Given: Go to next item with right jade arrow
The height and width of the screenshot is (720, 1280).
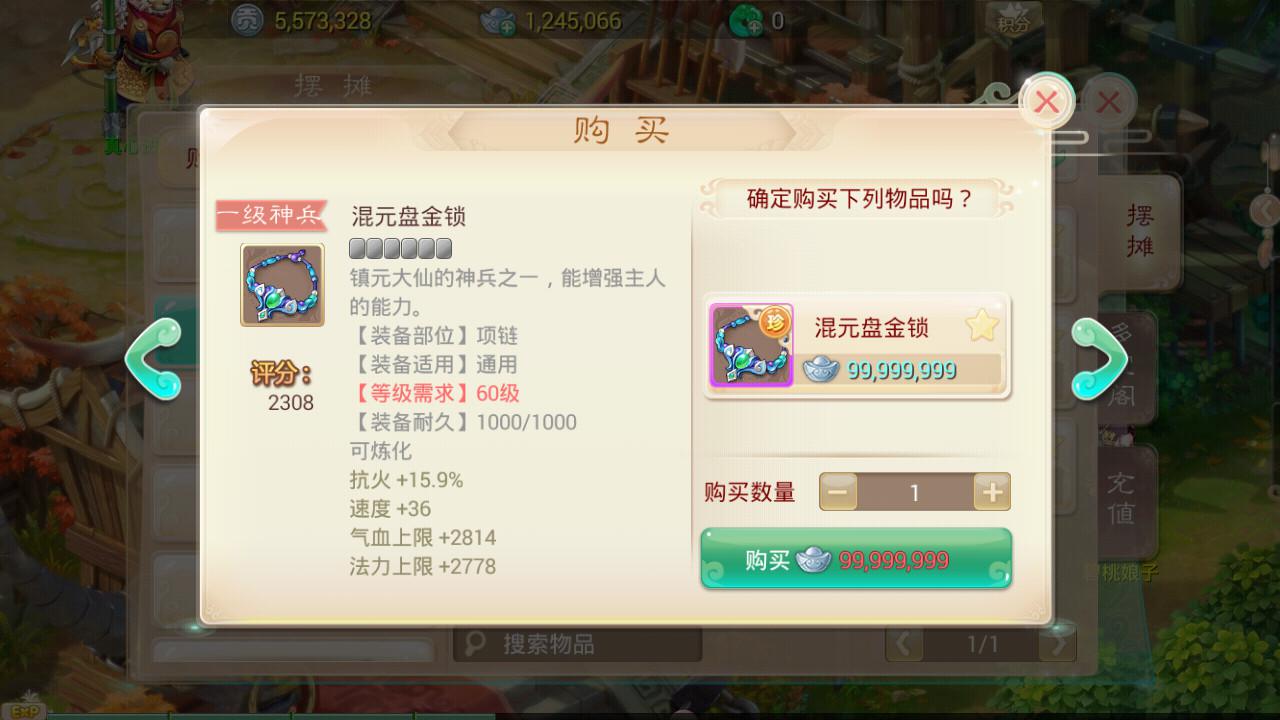Looking at the screenshot, I should coord(1100,358).
